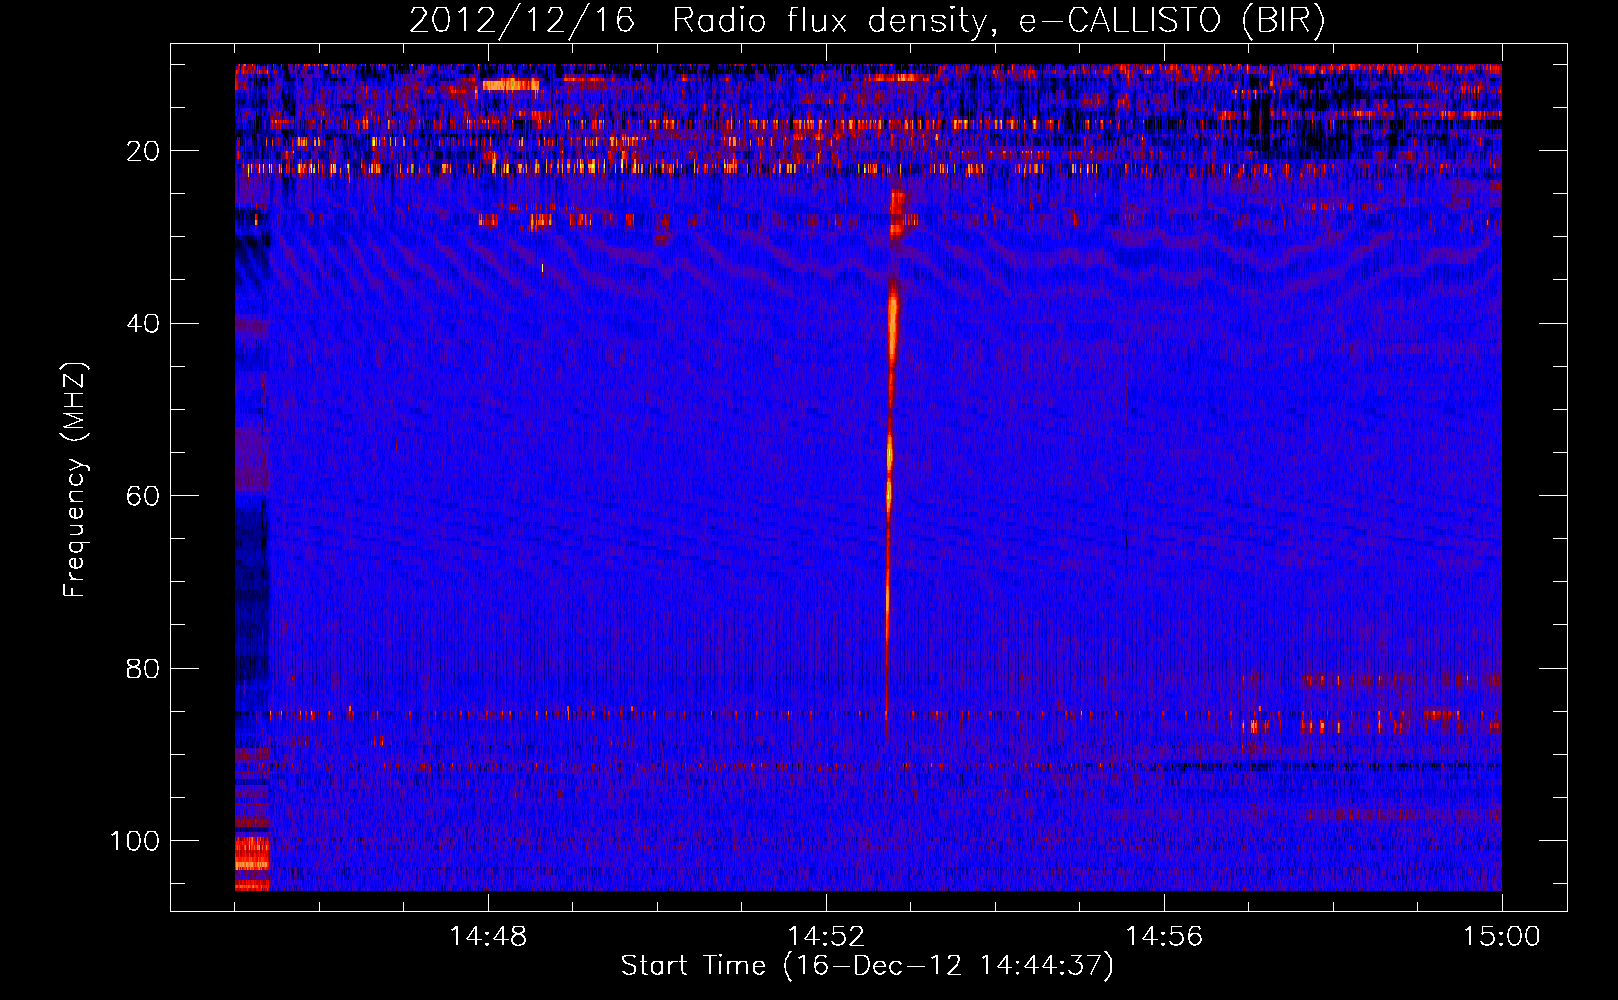The height and width of the screenshot is (1000, 1618).
Task: Click the 14:52 time axis label
Action: click(826, 937)
